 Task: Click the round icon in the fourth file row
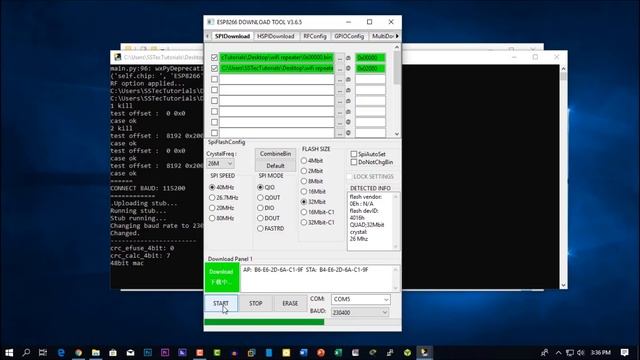[x=348, y=90]
